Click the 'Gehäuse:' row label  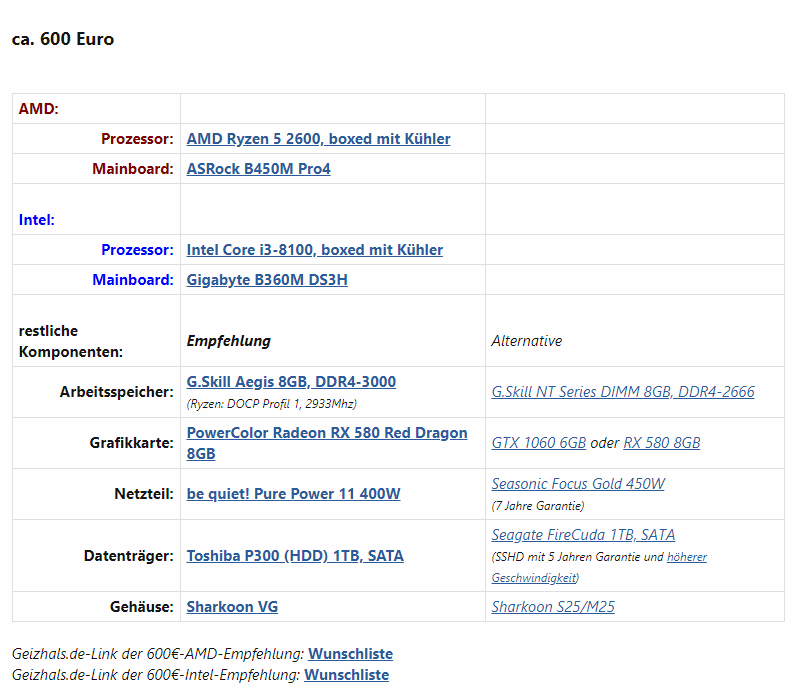142,607
